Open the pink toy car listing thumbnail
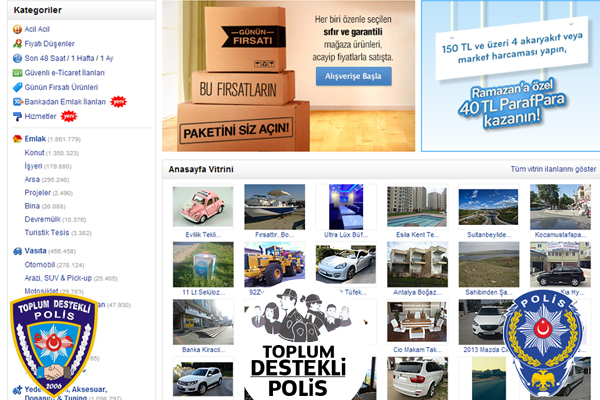The image size is (600, 400). click(x=203, y=207)
